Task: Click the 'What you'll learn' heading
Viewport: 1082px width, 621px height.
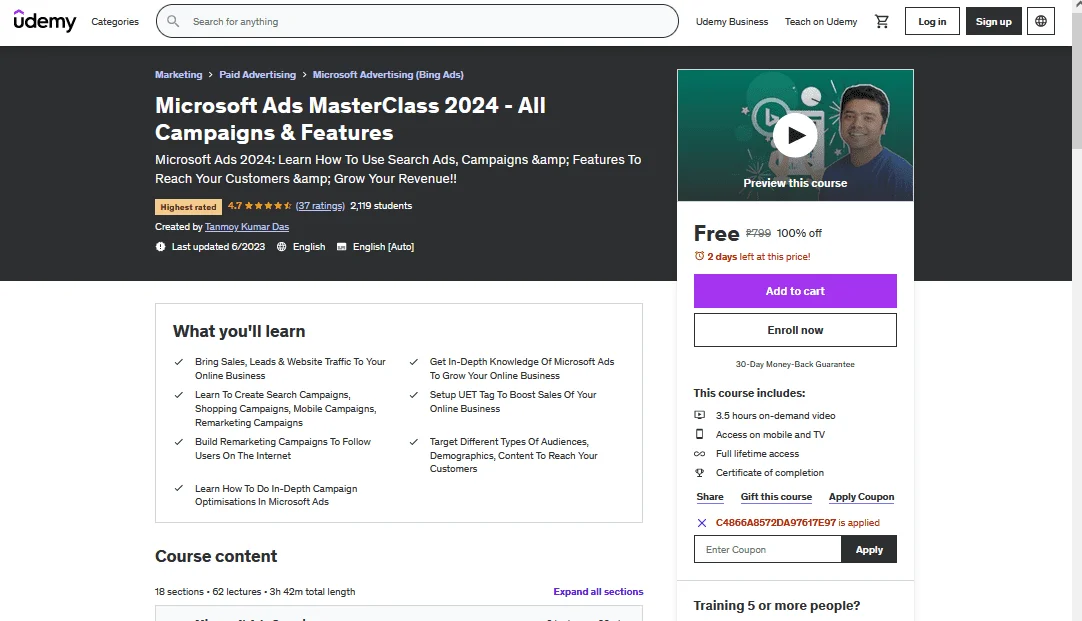Action: pos(239,331)
